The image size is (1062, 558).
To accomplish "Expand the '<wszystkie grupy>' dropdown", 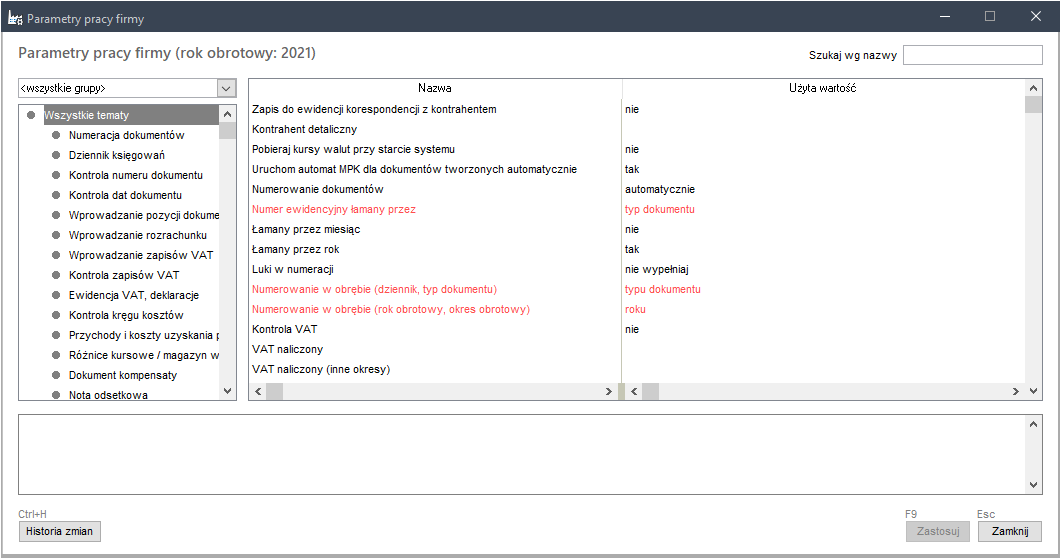I will 226,88.
